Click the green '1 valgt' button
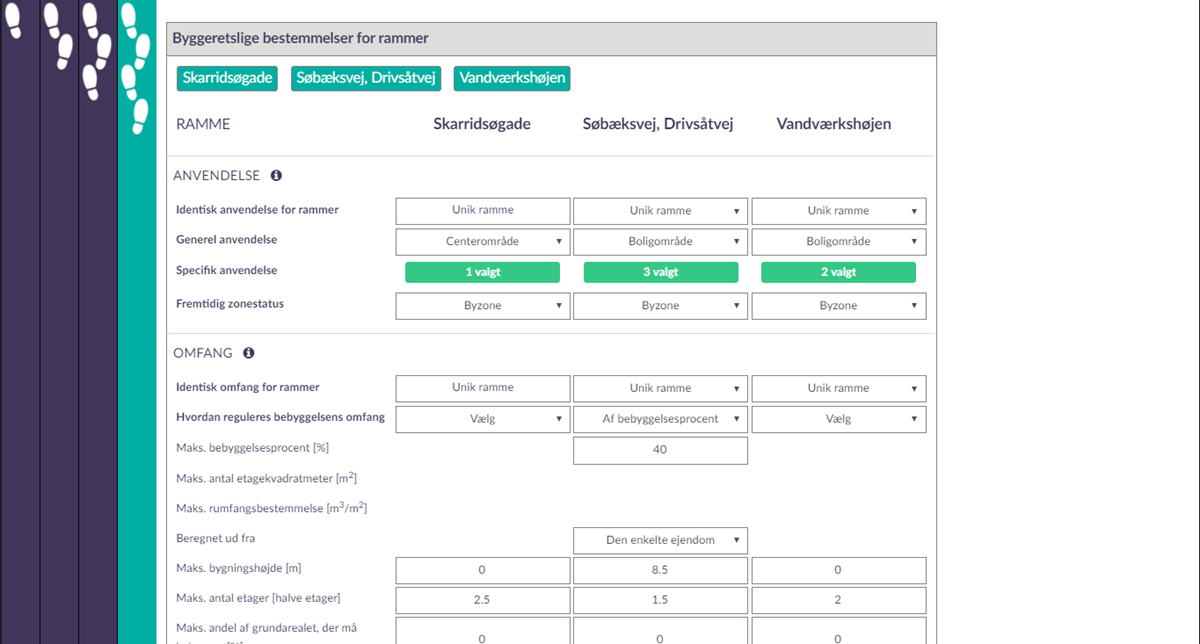This screenshot has width=1200, height=644. [x=483, y=273]
